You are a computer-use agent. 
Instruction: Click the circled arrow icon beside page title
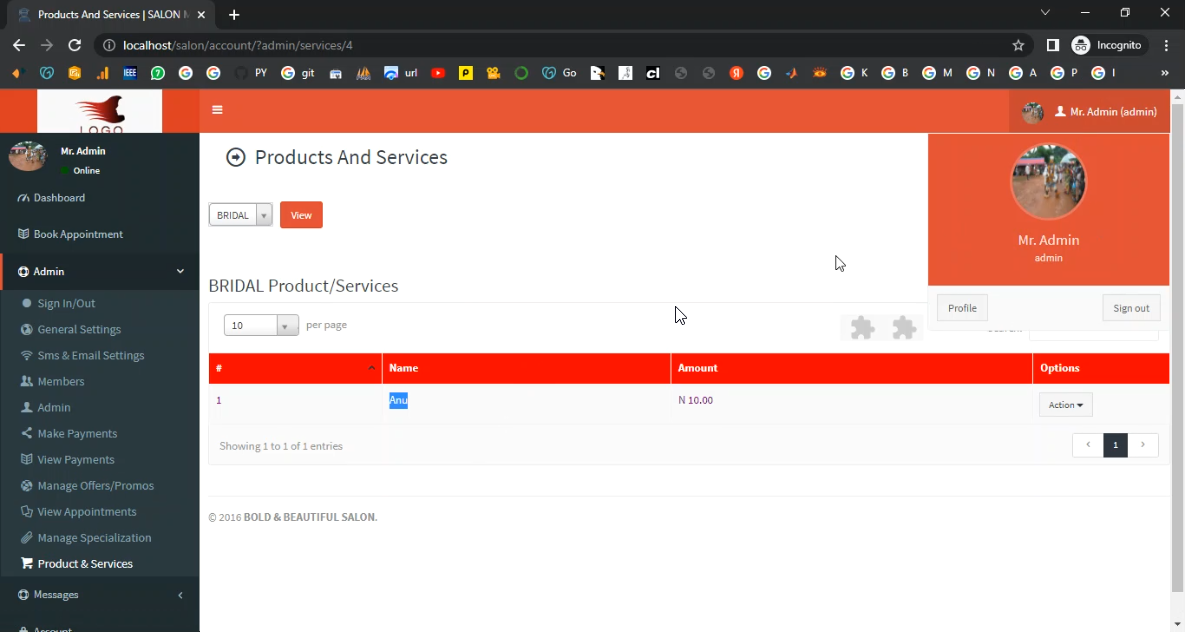pyautogui.click(x=236, y=157)
